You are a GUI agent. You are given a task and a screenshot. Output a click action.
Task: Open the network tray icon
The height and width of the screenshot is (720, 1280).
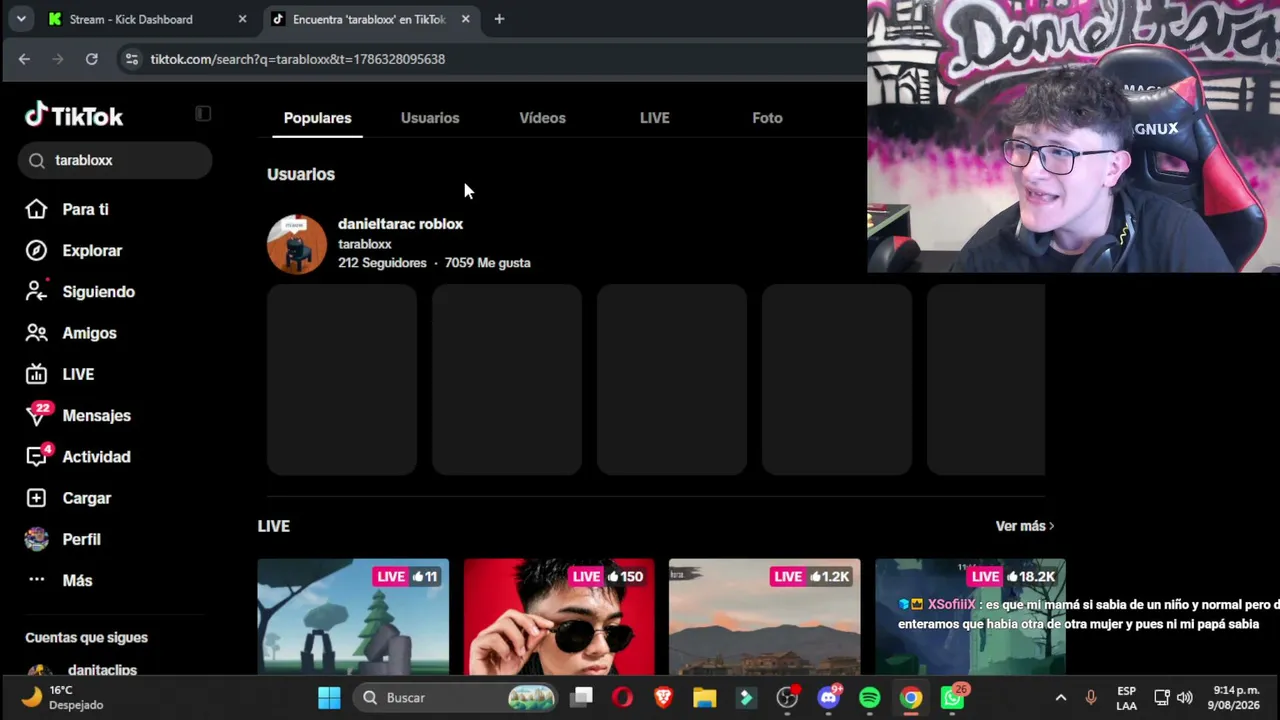(1162, 698)
